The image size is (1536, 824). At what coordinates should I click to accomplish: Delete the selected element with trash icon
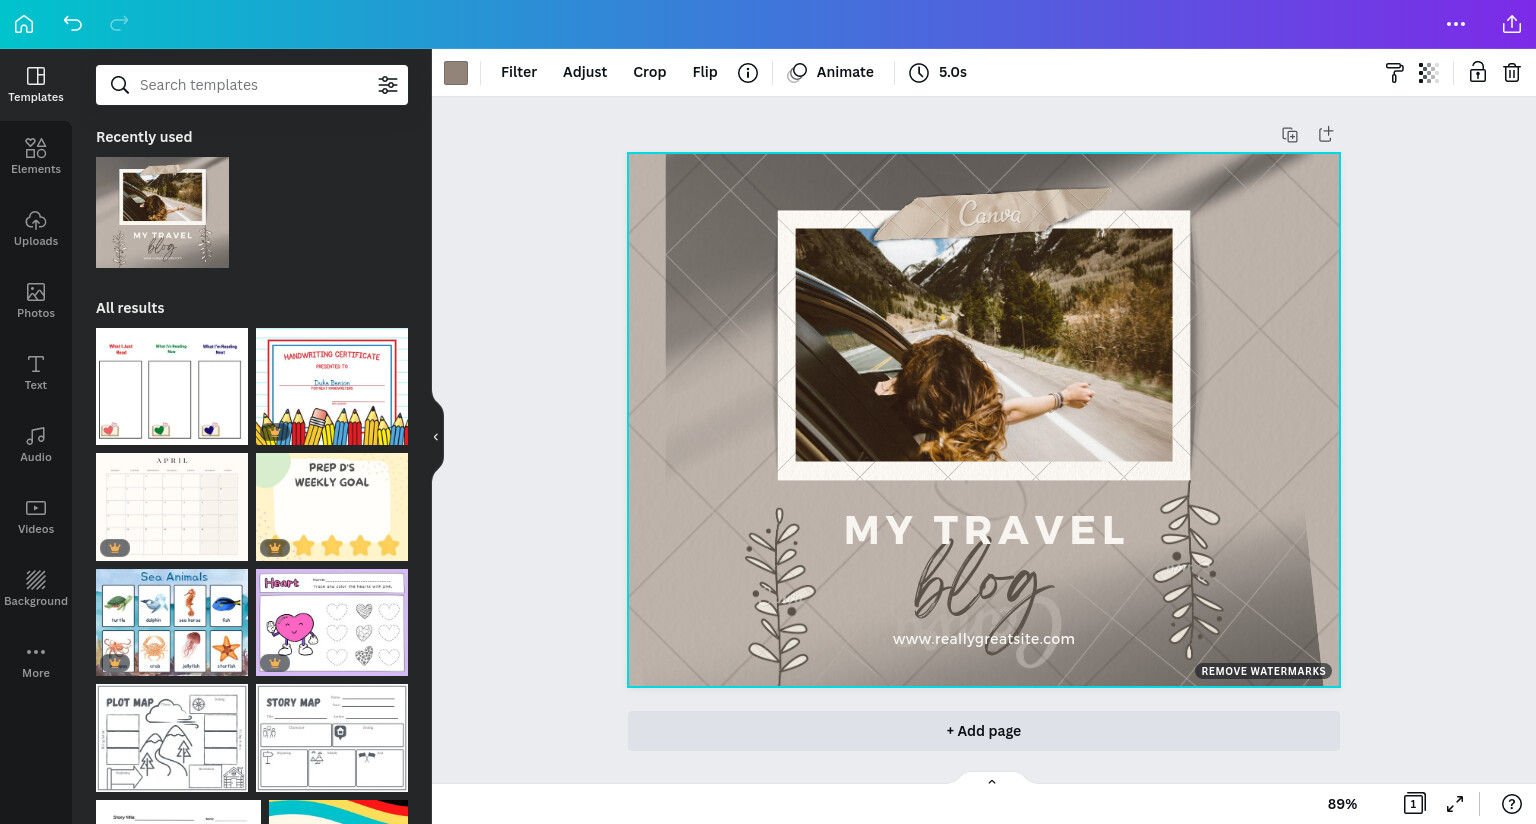coord(1512,72)
